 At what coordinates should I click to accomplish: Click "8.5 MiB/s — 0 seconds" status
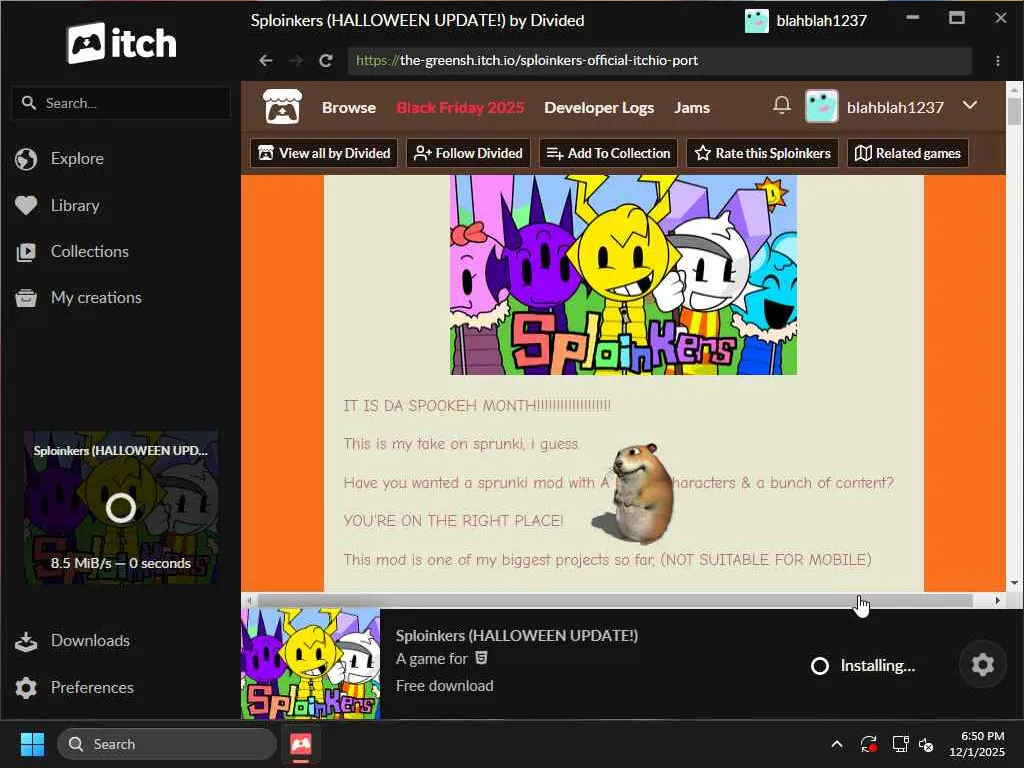click(x=121, y=563)
